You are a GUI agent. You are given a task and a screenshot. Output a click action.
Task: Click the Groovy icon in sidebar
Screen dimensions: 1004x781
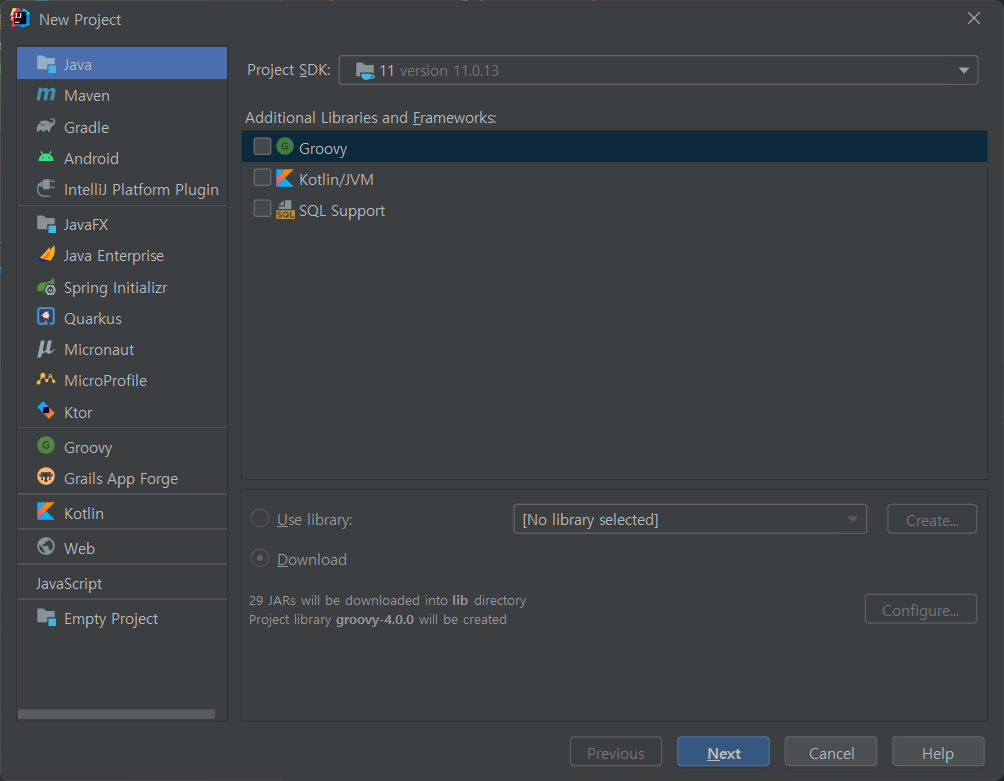point(46,445)
